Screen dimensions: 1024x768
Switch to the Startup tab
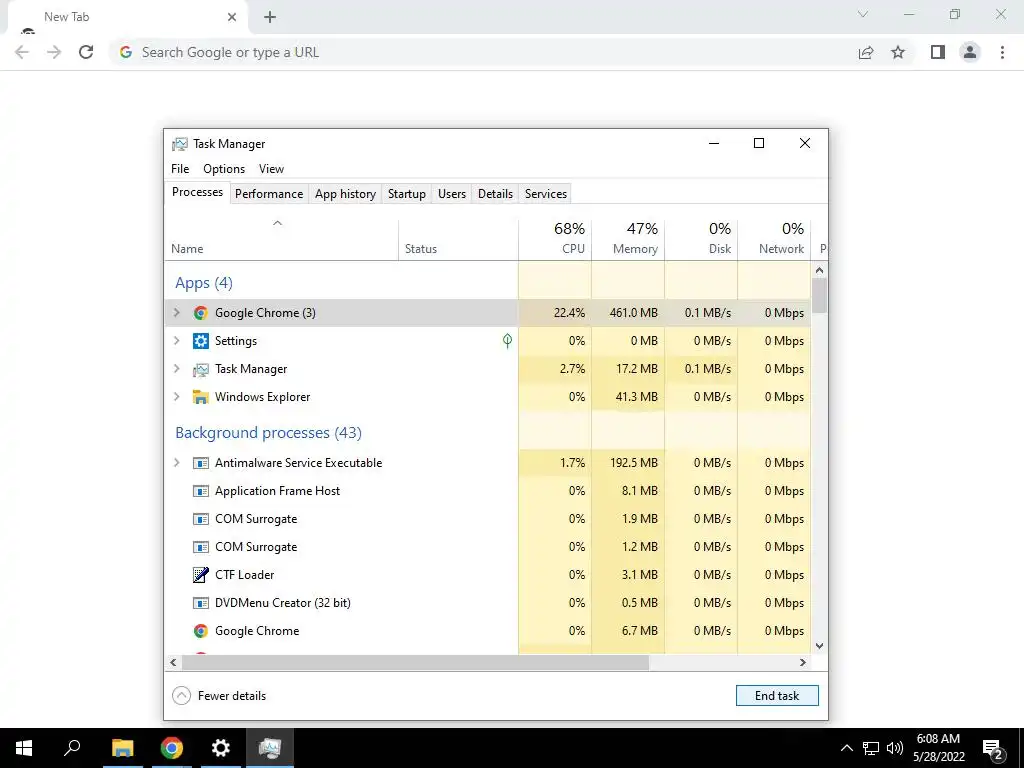tap(406, 194)
